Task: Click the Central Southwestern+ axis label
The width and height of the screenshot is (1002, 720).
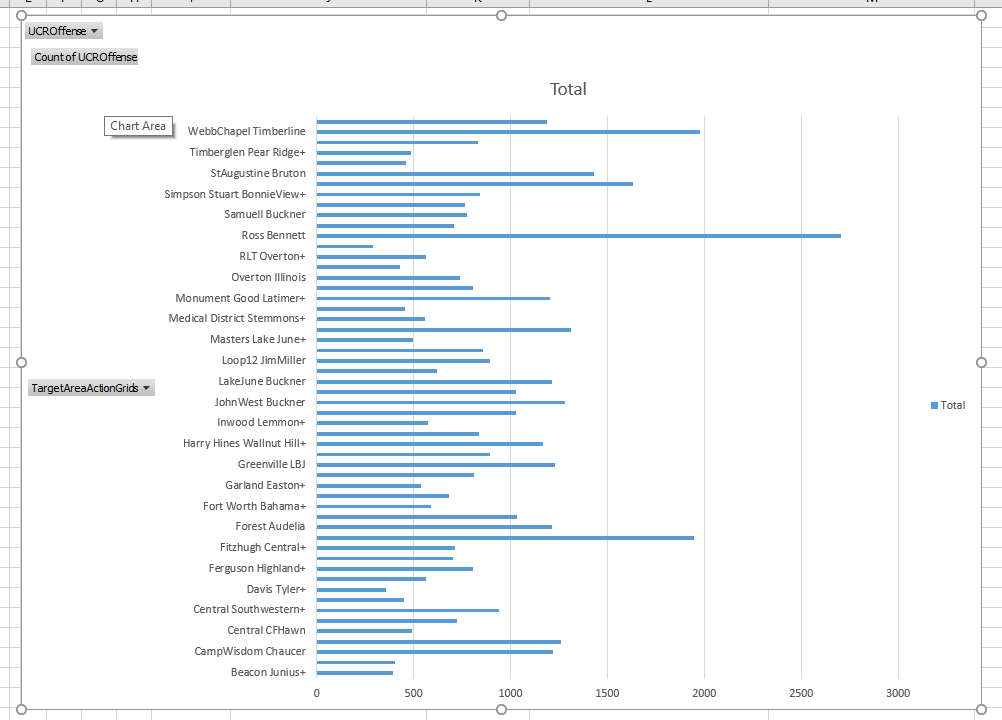Action: pyautogui.click(x=249, y=609)
